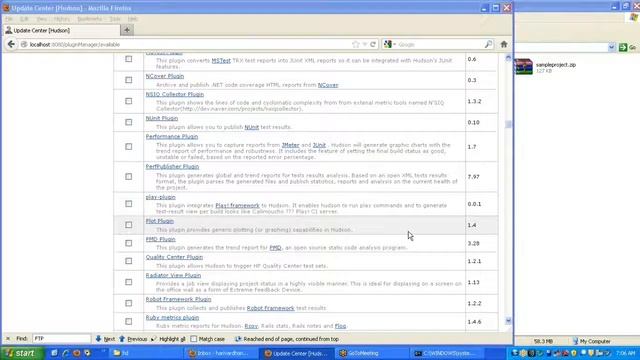Open the Edit menu

24,19
